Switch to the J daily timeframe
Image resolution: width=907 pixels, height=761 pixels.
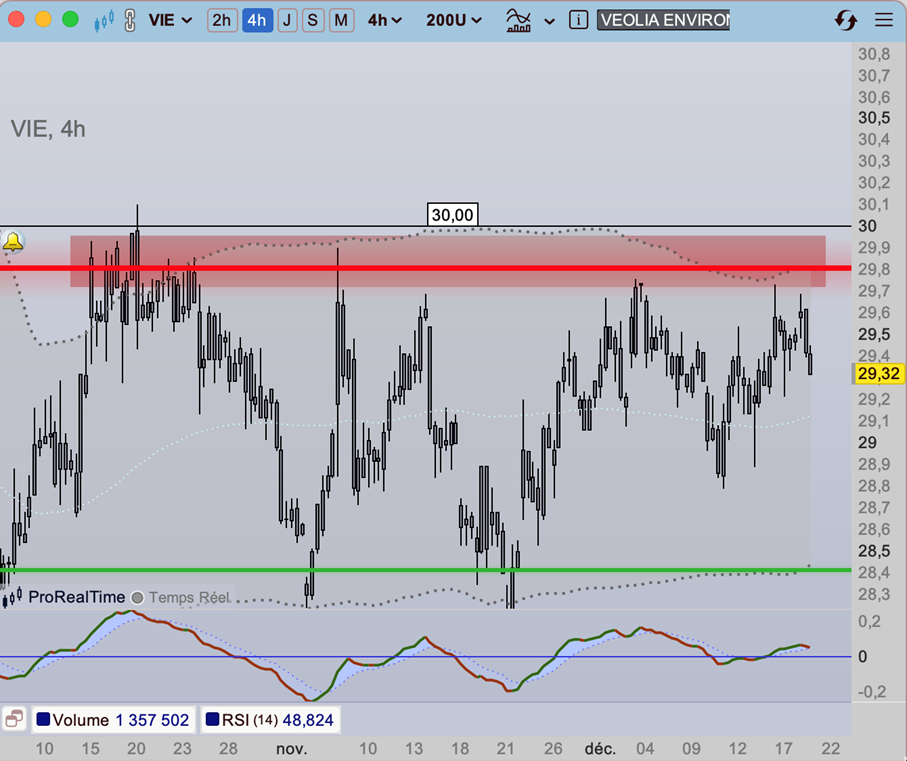click(287, 21)
